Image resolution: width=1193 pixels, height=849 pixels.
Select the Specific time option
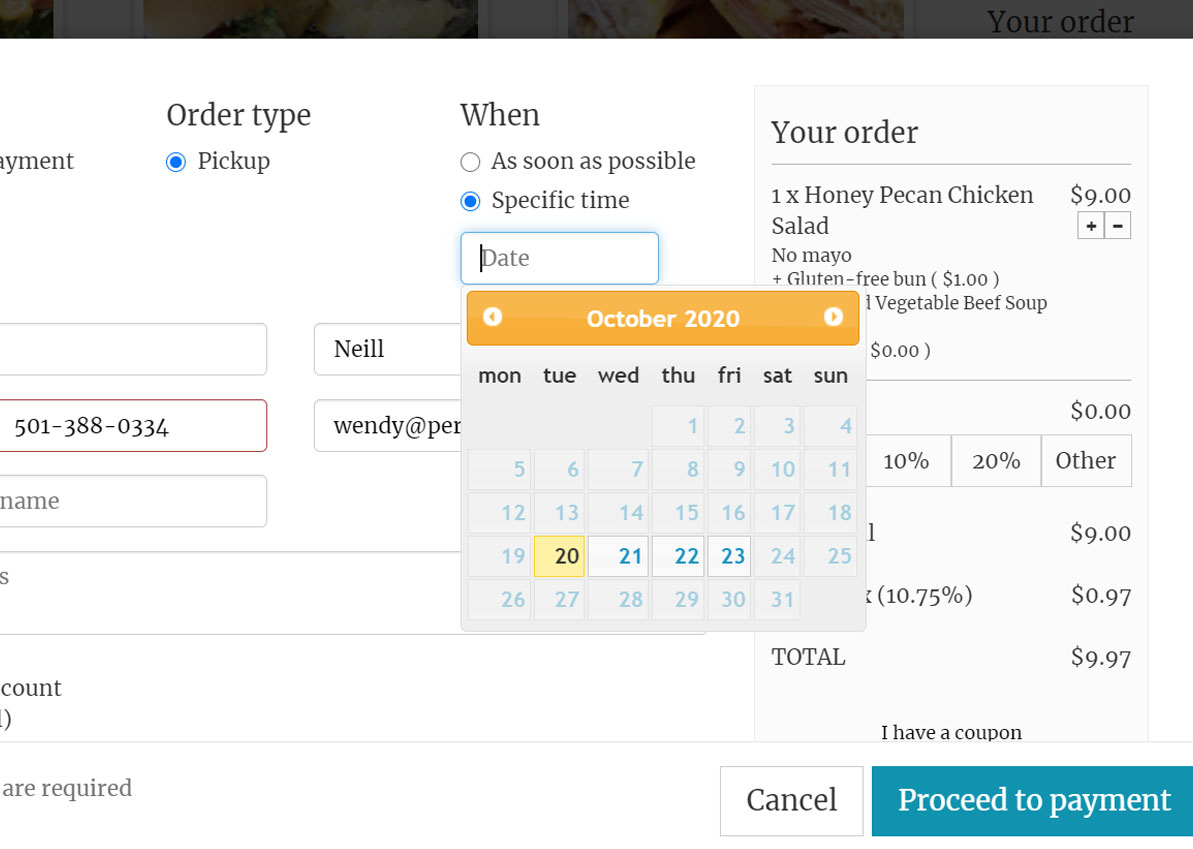pos(470,201)
